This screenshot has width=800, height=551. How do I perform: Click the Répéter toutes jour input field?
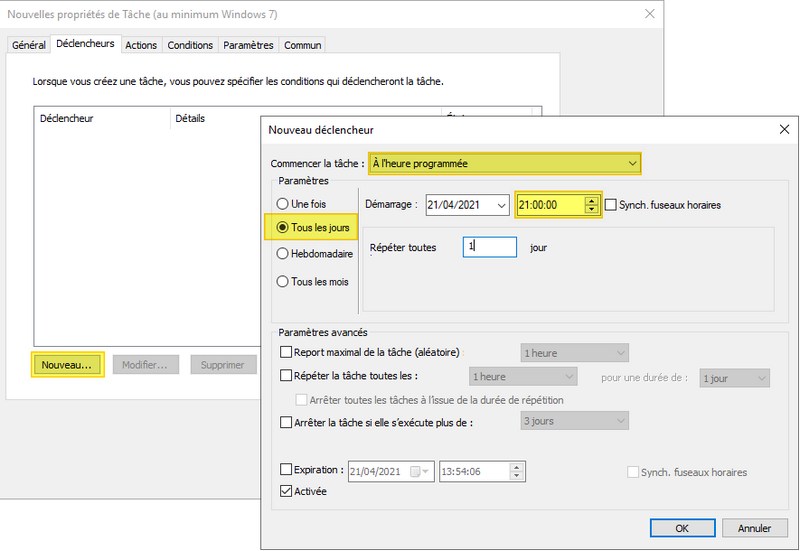click(489, 247)
